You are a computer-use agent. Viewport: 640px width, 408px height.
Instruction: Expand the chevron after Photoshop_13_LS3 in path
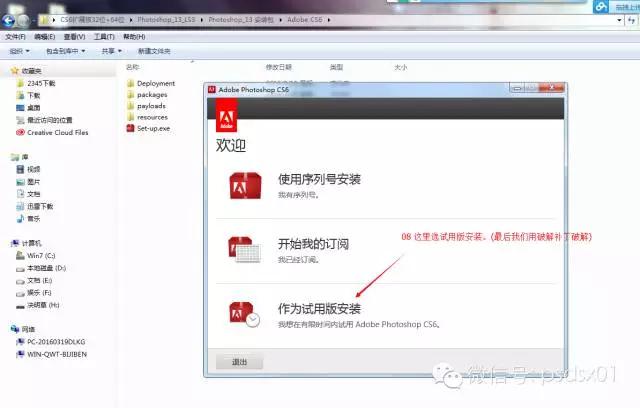click(202, 20)
